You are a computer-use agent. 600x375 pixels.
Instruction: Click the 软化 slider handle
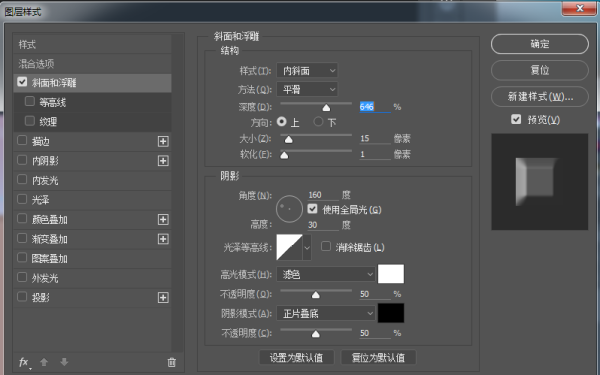tap(284, 155)
